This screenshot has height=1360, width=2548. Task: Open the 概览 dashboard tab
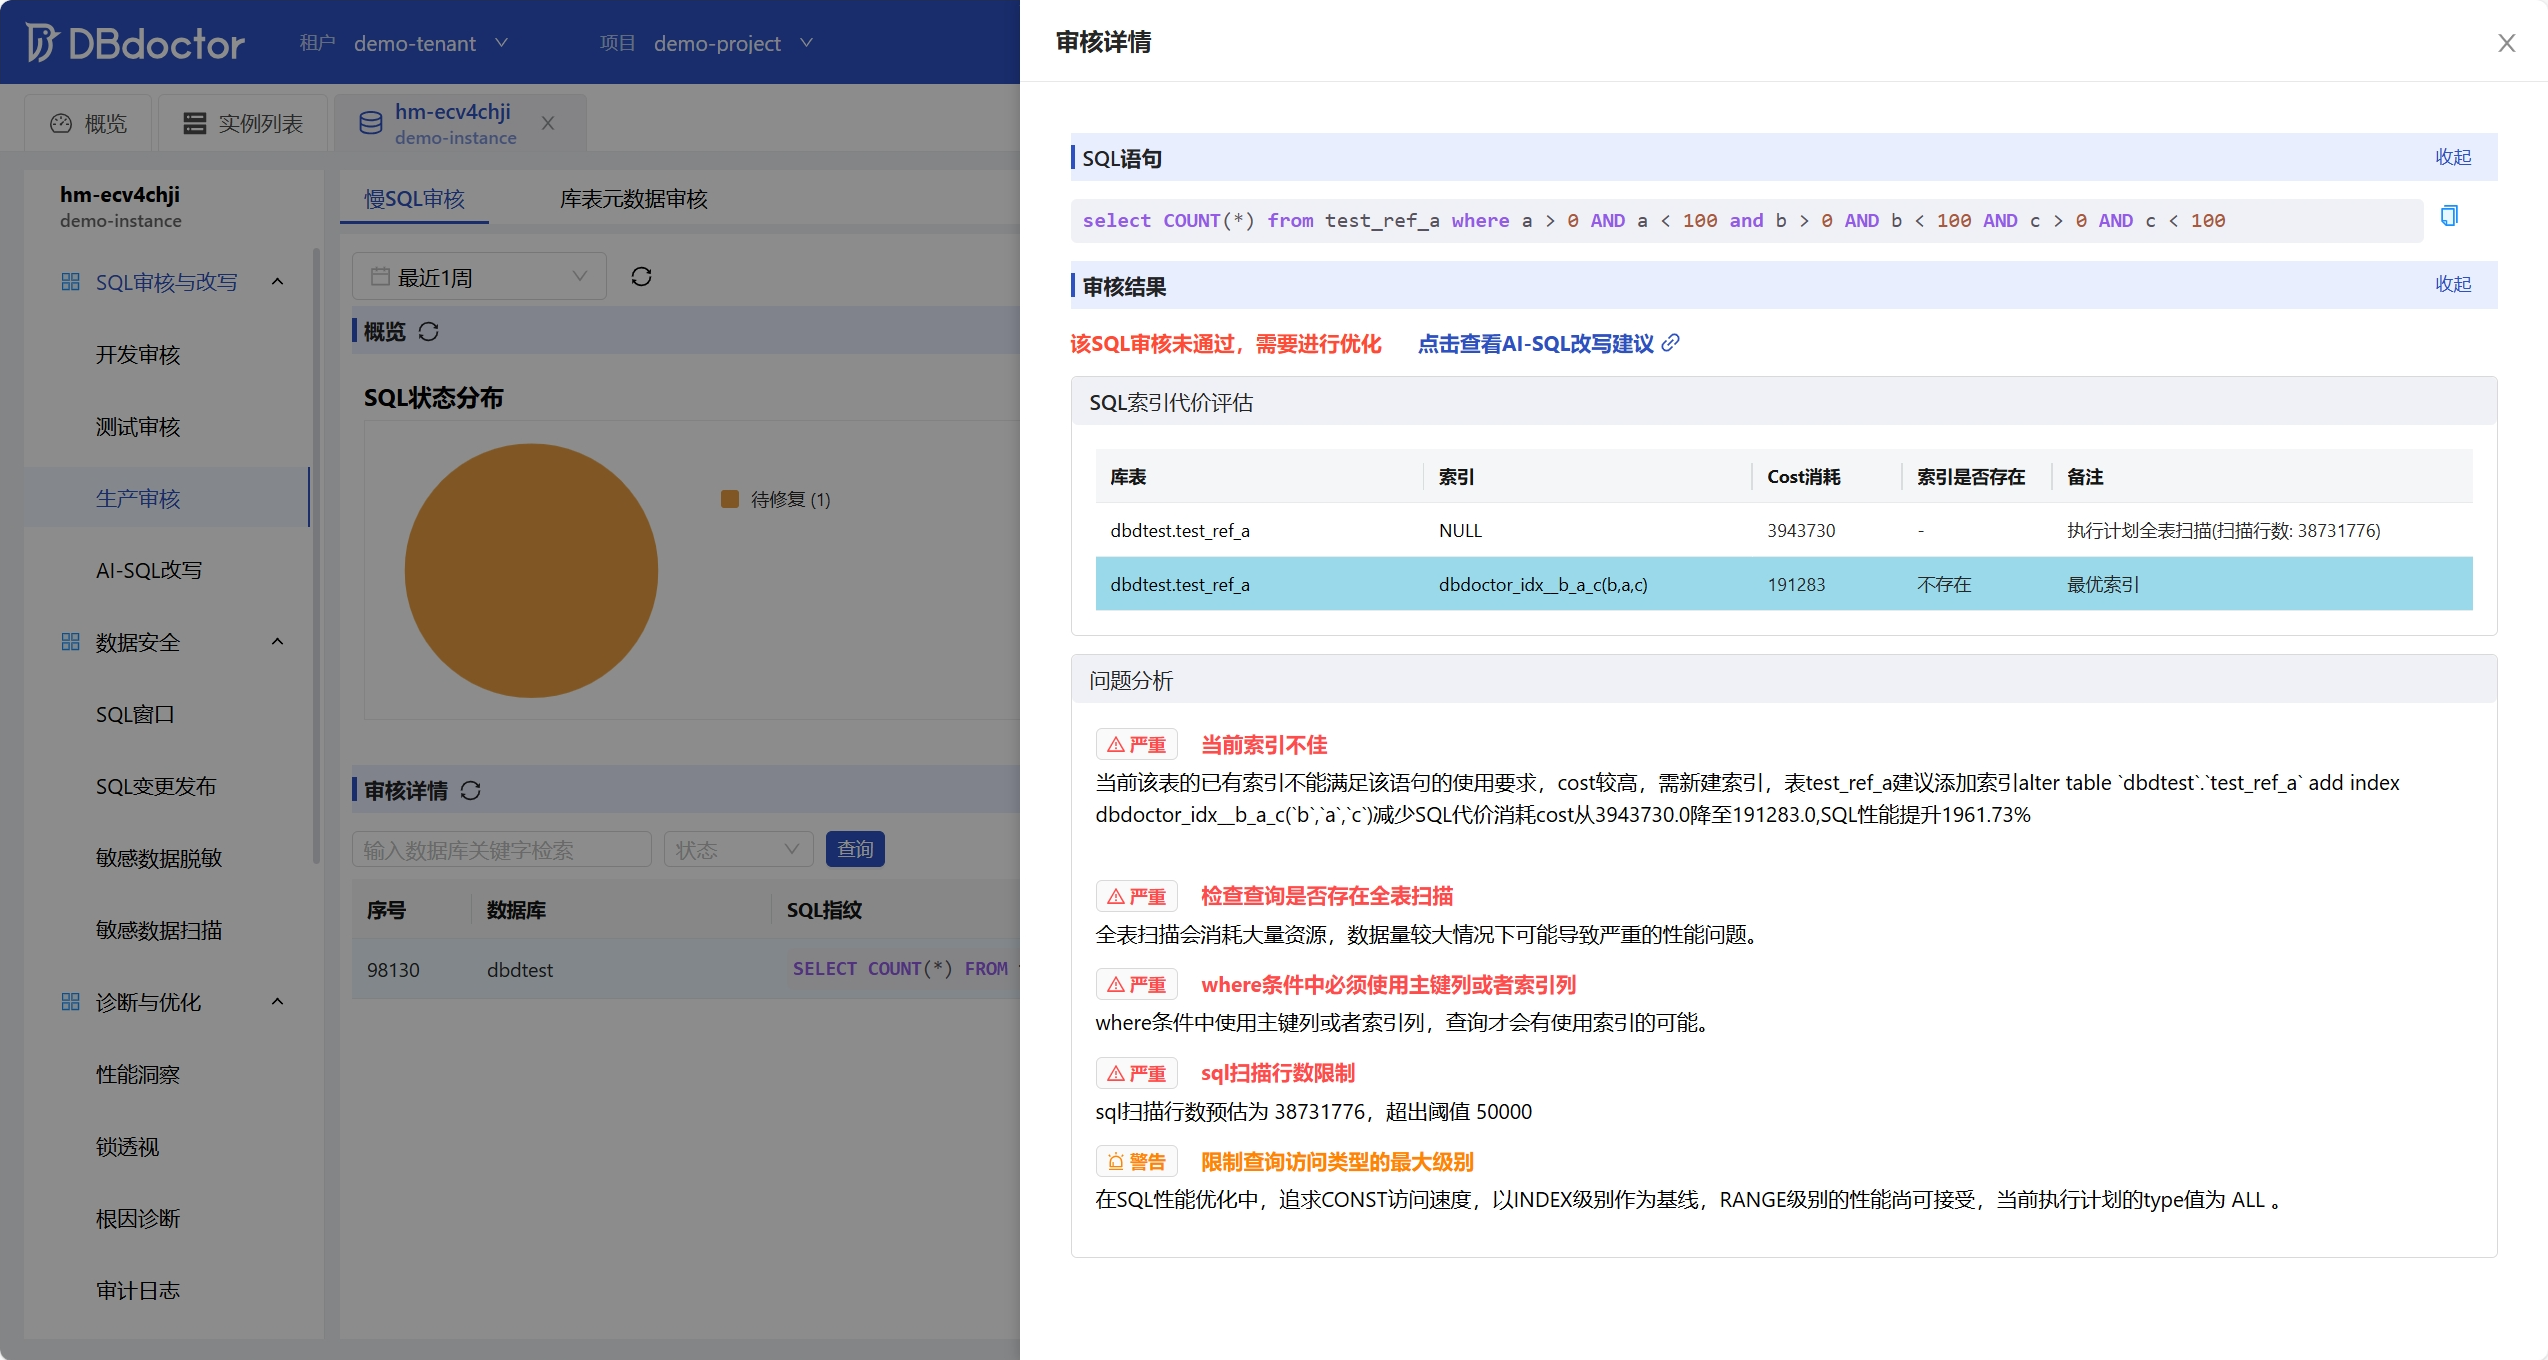[89, 123]
